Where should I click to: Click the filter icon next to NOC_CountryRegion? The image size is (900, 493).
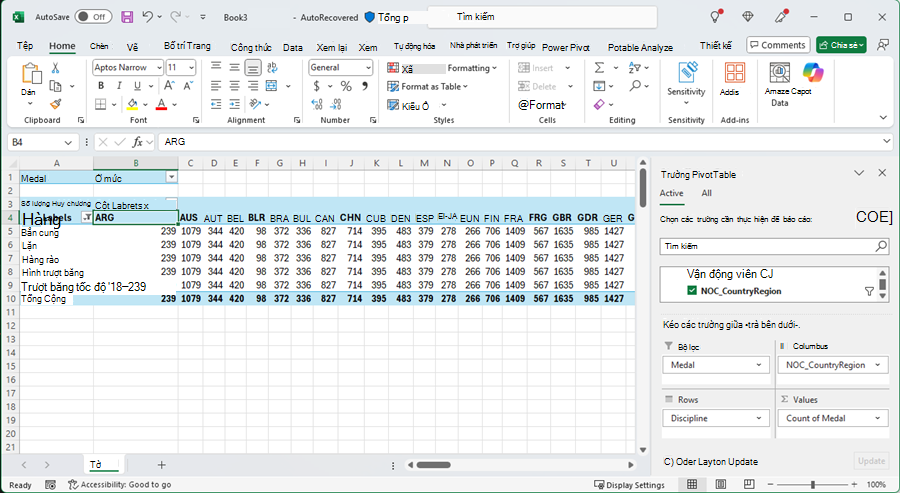tap(869, 291)
